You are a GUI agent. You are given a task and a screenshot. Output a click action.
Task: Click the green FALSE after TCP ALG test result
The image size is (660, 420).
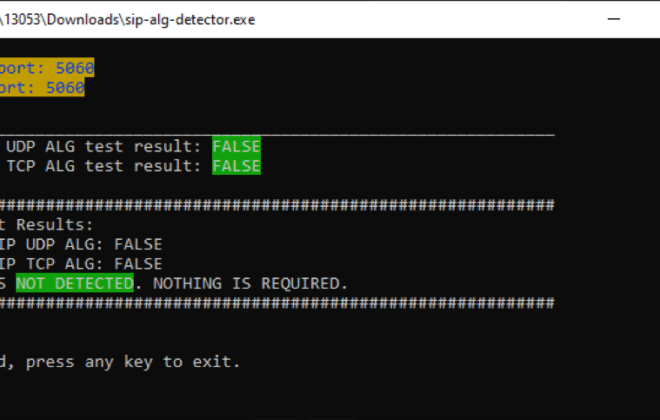[x=237, y=165]
